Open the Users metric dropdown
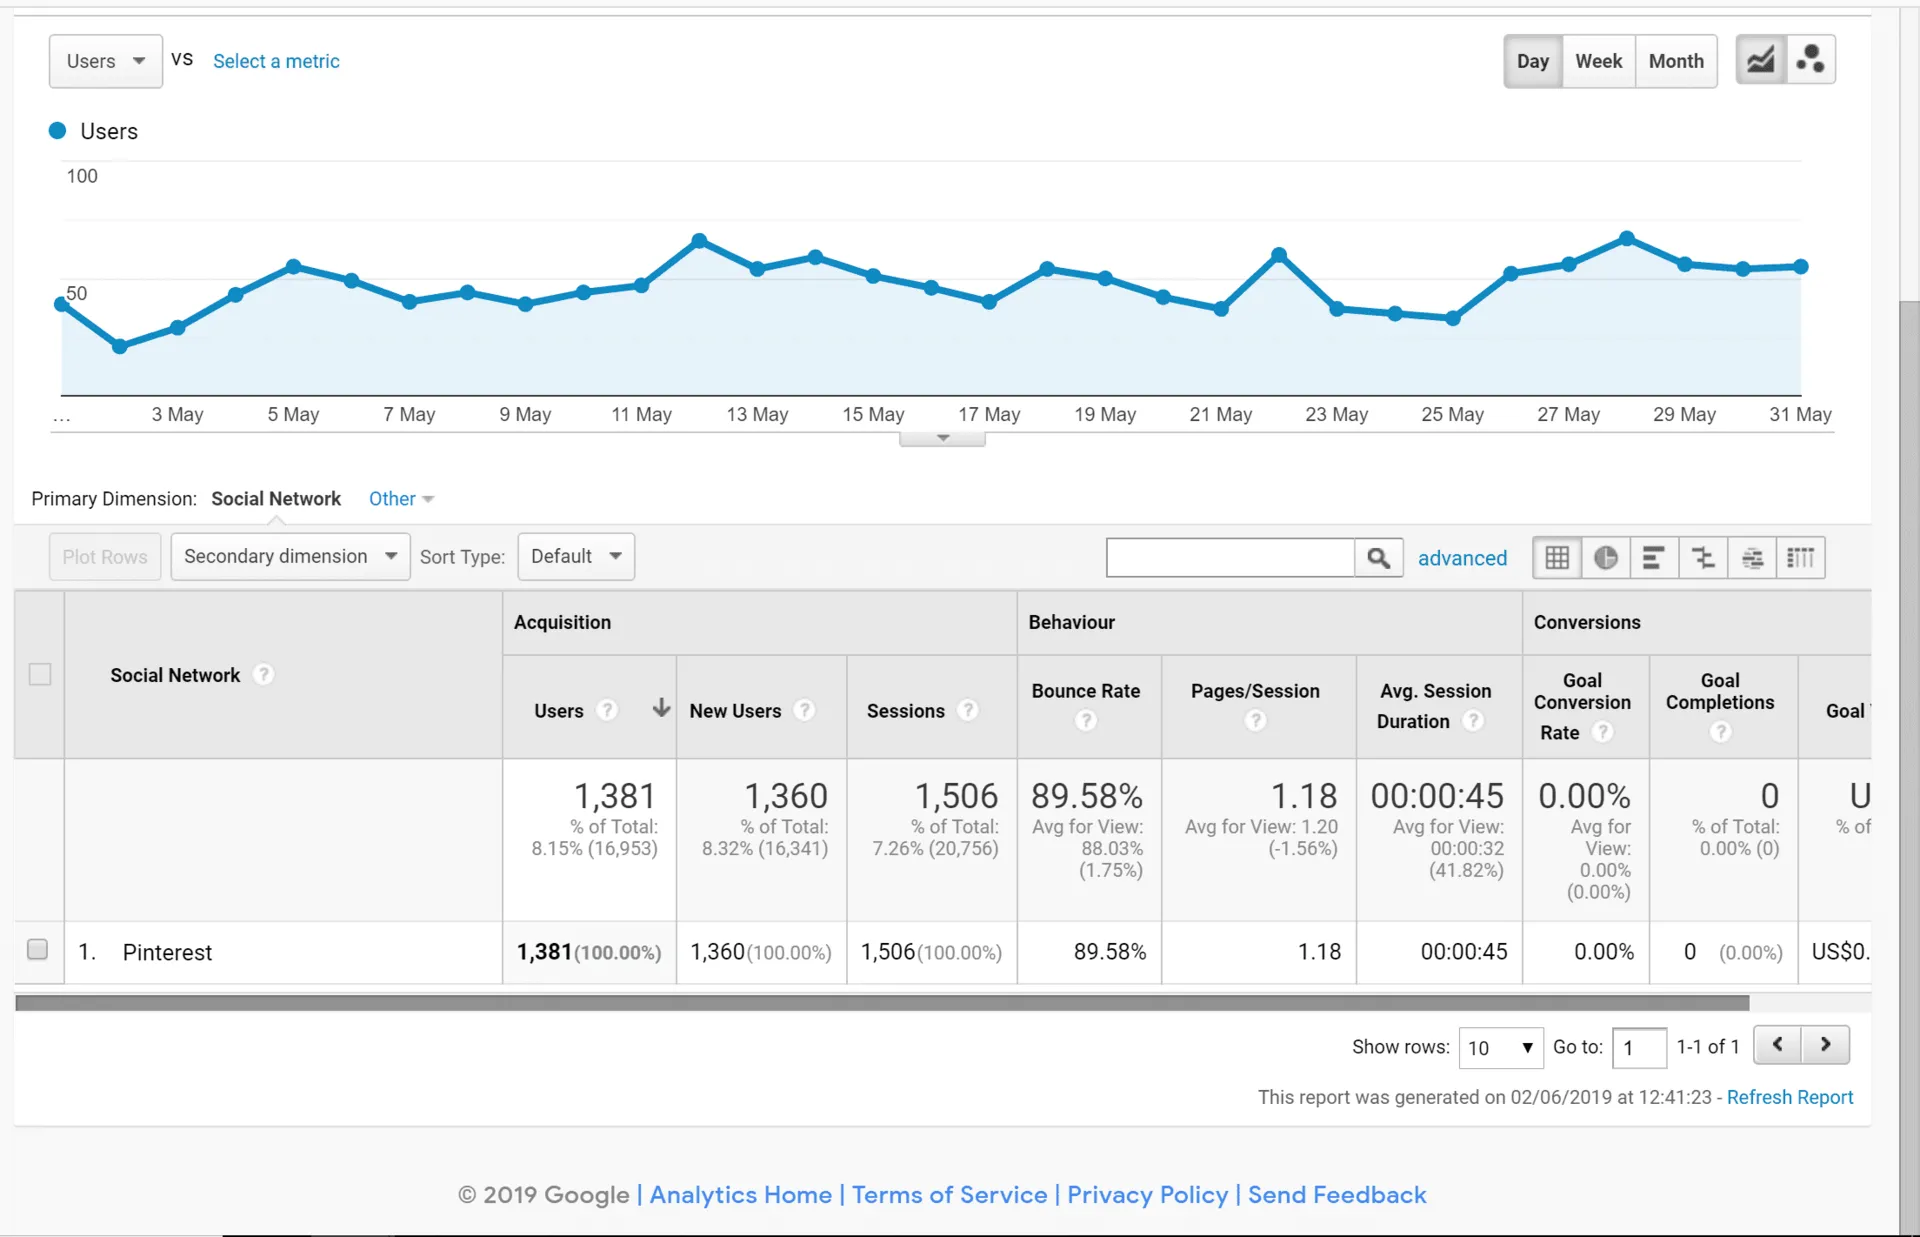1920x1237 pixels. [x=106, y=61]
